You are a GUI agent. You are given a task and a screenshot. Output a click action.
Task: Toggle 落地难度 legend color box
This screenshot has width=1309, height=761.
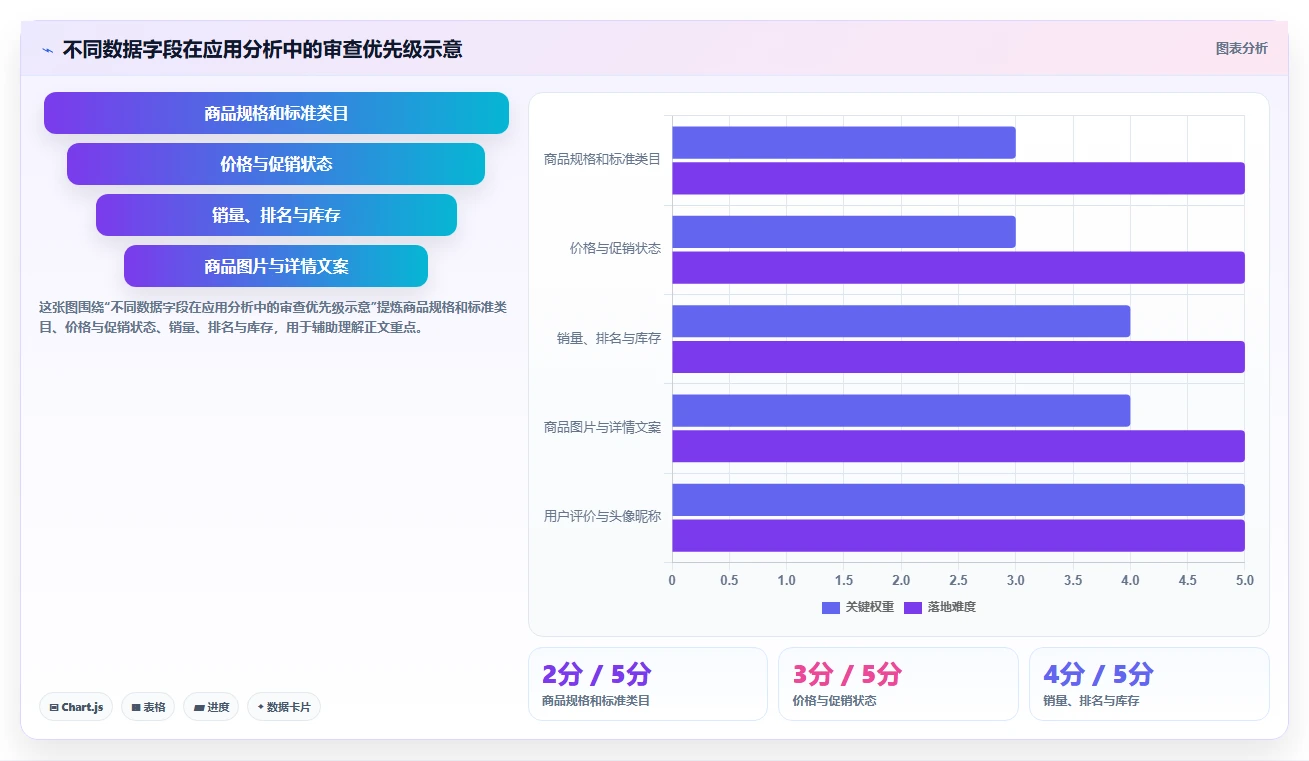tap(913, 607)
